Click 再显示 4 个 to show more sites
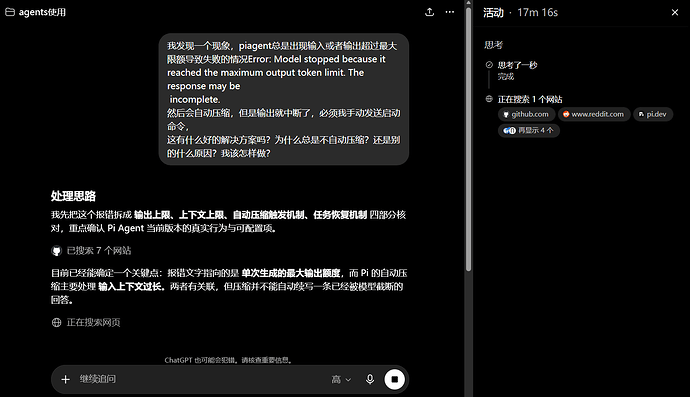The height and width of the screenshot is (397, 690). [529, 130]
